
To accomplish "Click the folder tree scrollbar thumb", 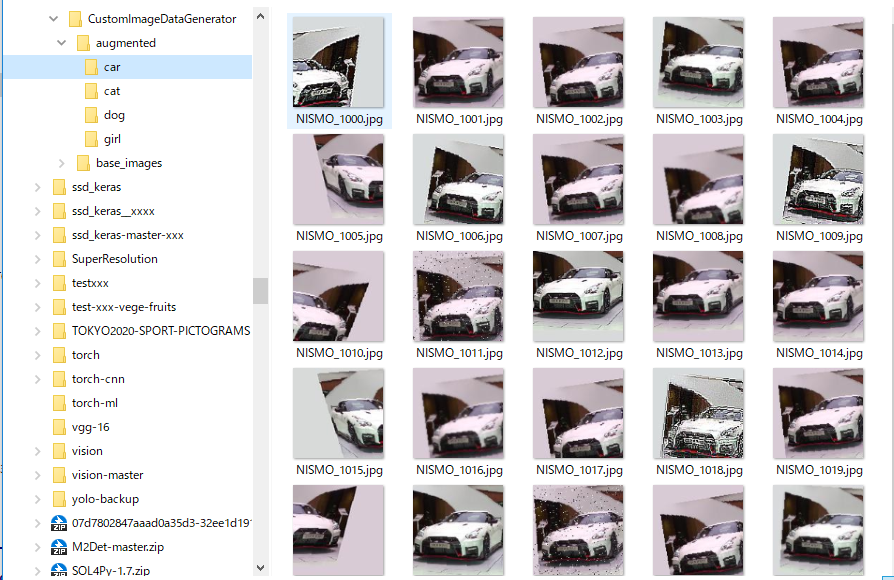I will (x=261, y=291).
